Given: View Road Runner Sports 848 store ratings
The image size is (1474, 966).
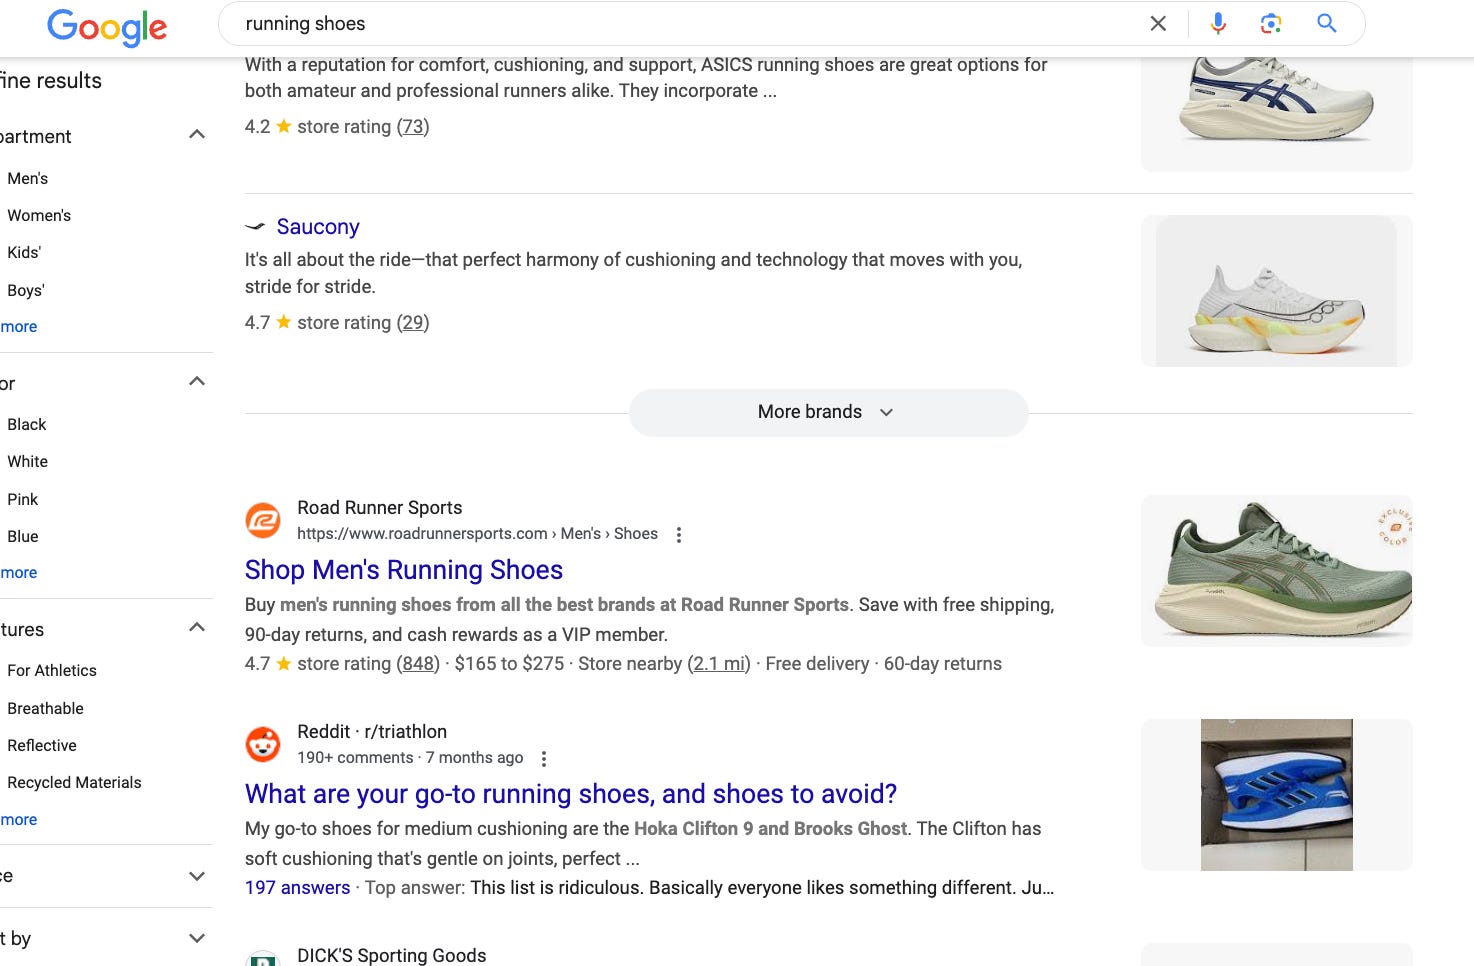Looking at the screenshot, I should tap(418, 664).
